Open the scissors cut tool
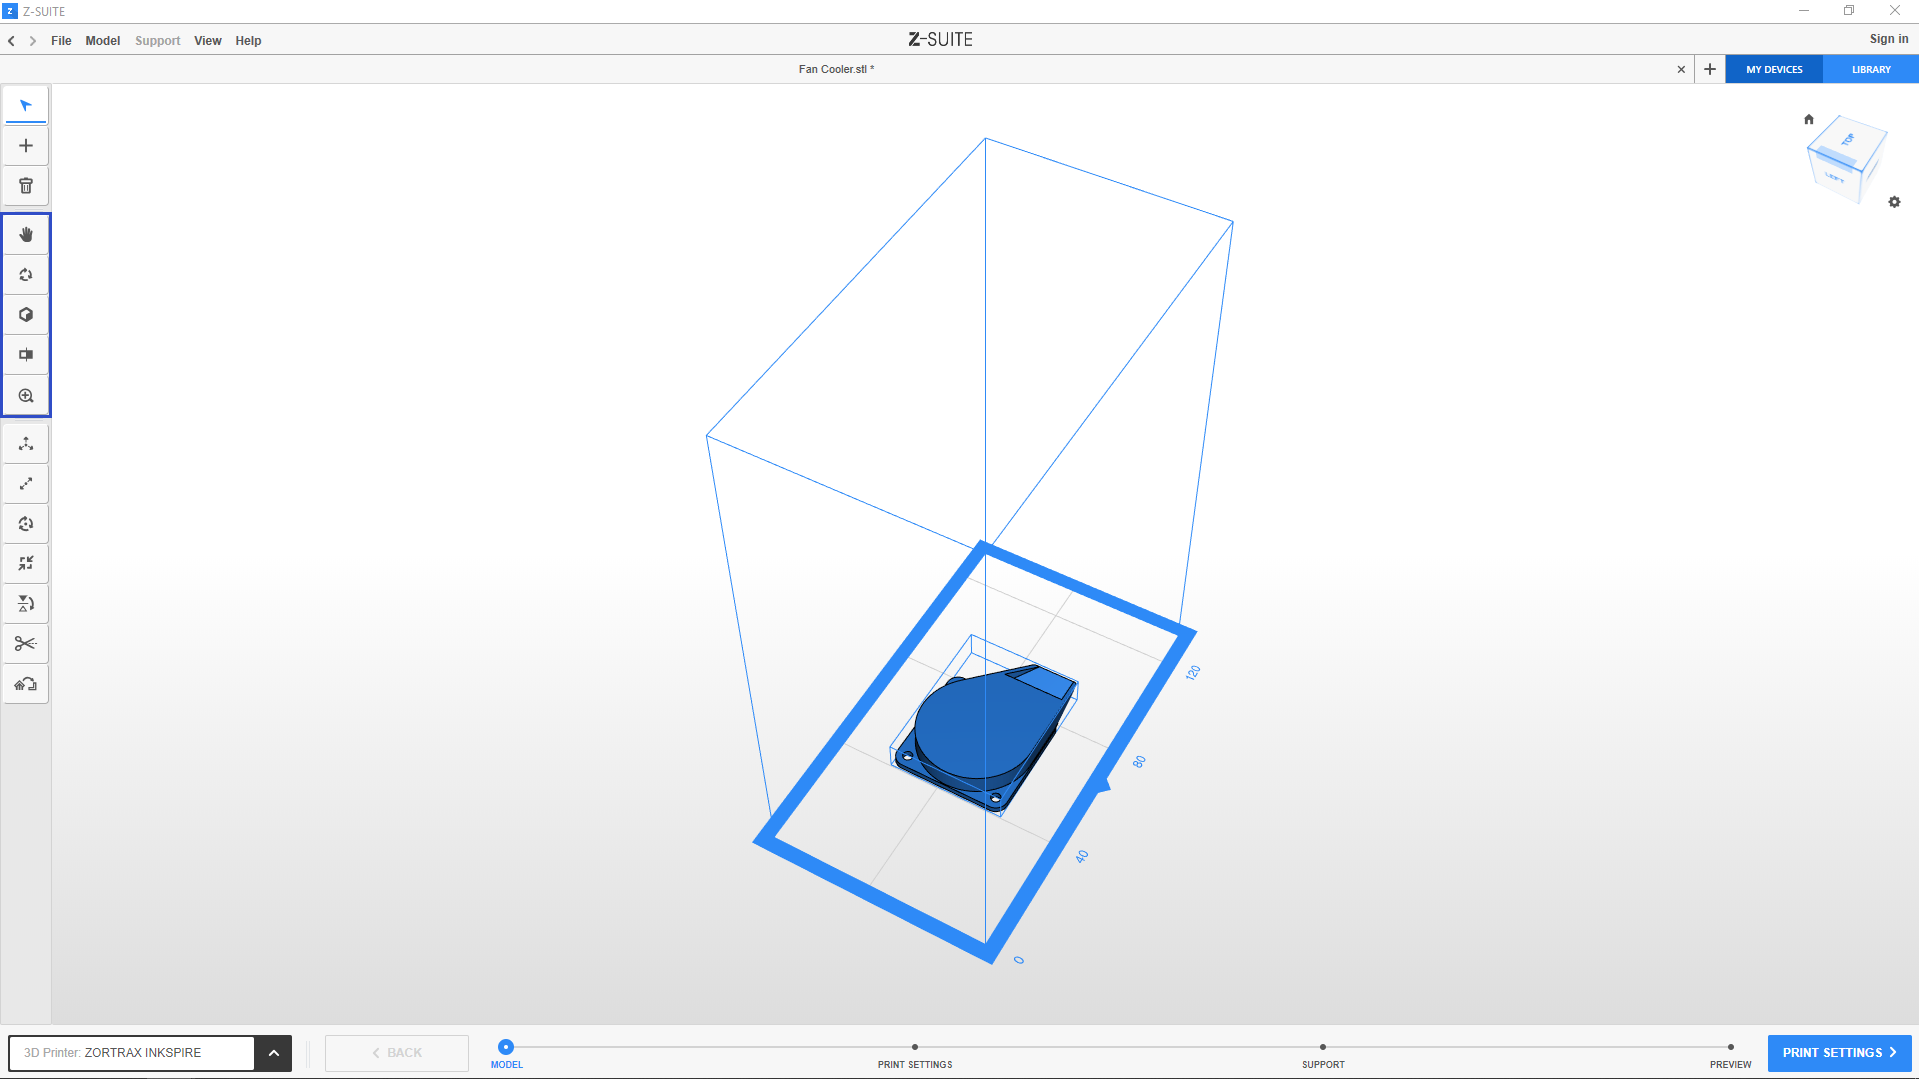This screenshot has height=1079, width=1919. [26, 644]
